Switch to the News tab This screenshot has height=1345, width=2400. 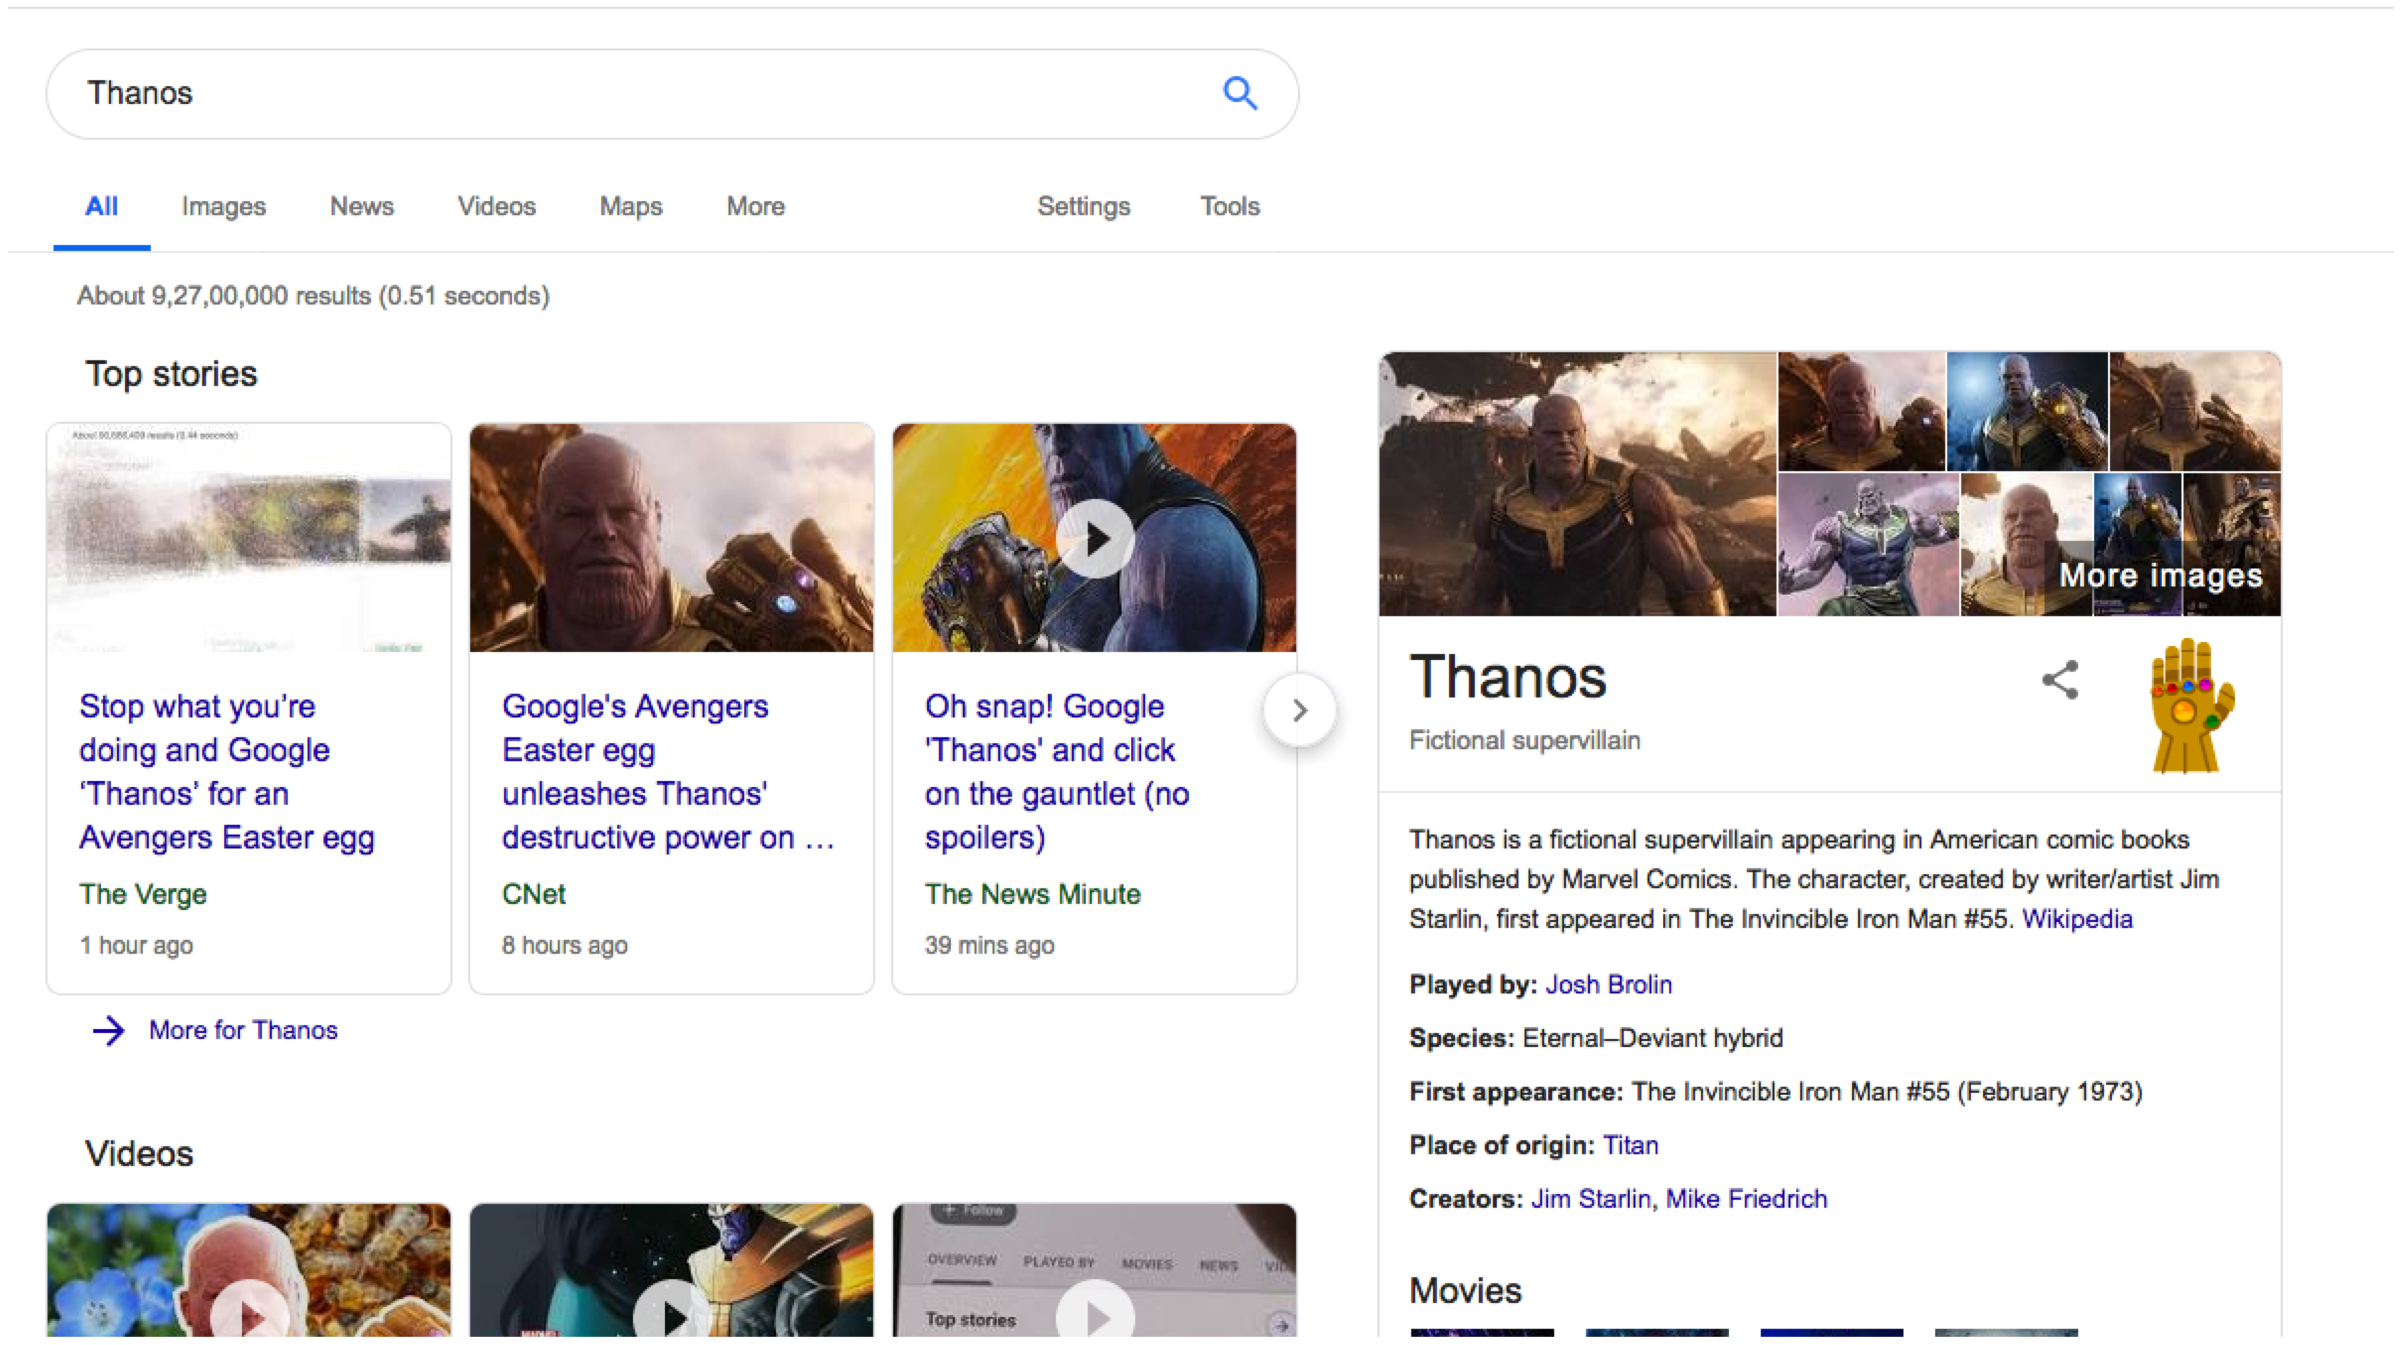[361, 207]
